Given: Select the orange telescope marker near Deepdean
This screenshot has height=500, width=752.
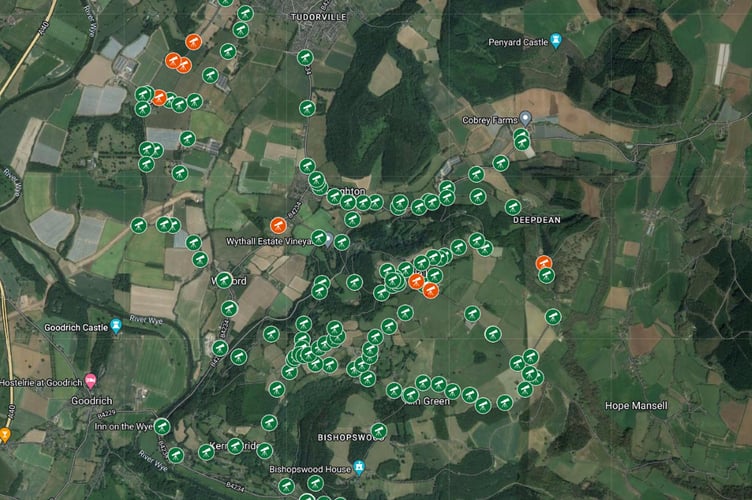Looking at the screenshot, I should 543,263.
